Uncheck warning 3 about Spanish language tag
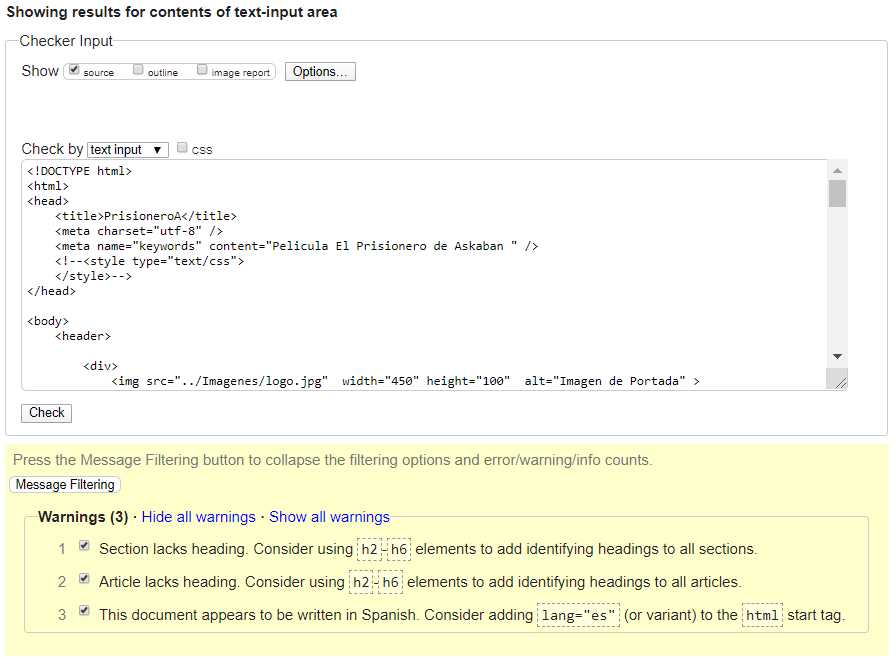Screen dimensions: 896x664 pyautogui.click(x=84, y=610)
